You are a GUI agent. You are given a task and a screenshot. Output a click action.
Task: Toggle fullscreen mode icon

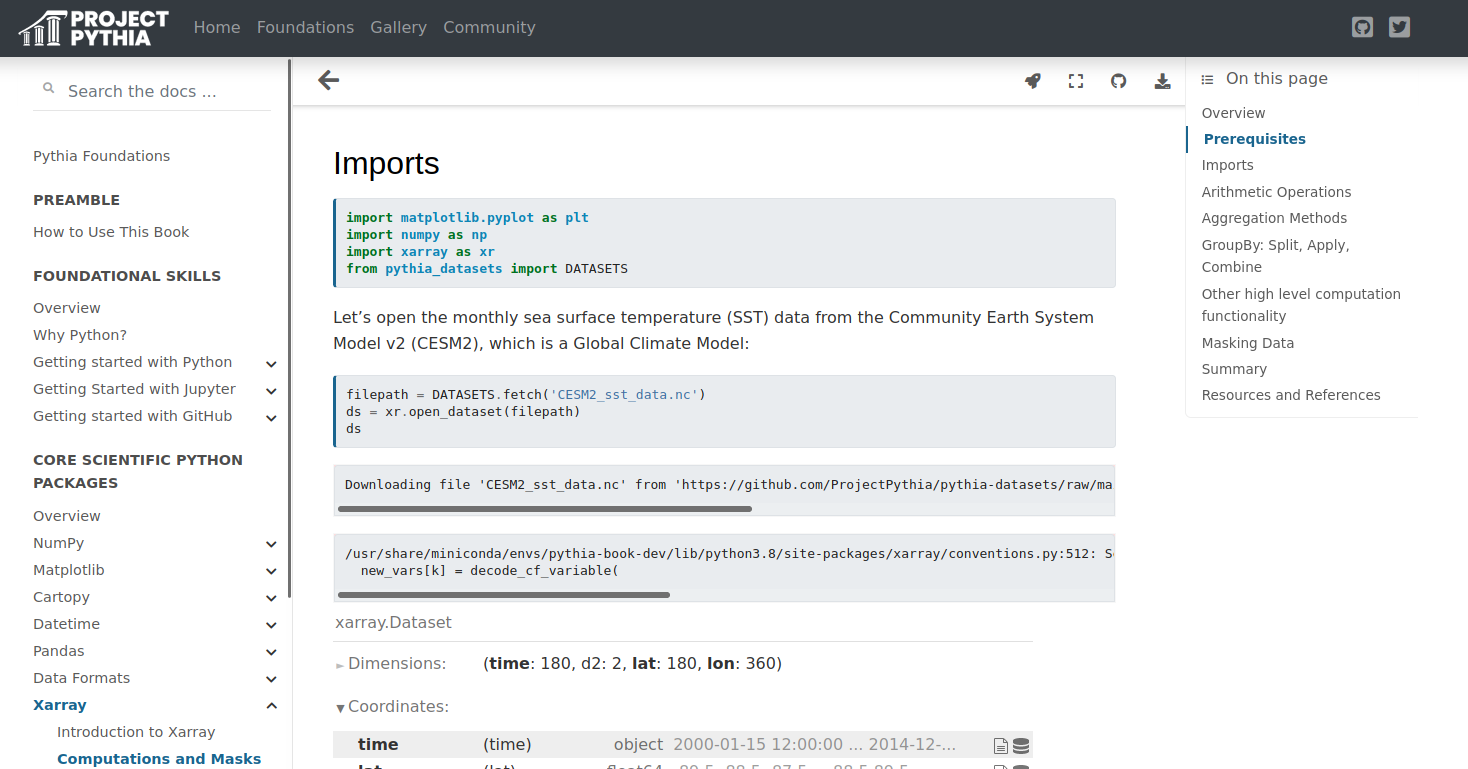[x=1076, y=81]
